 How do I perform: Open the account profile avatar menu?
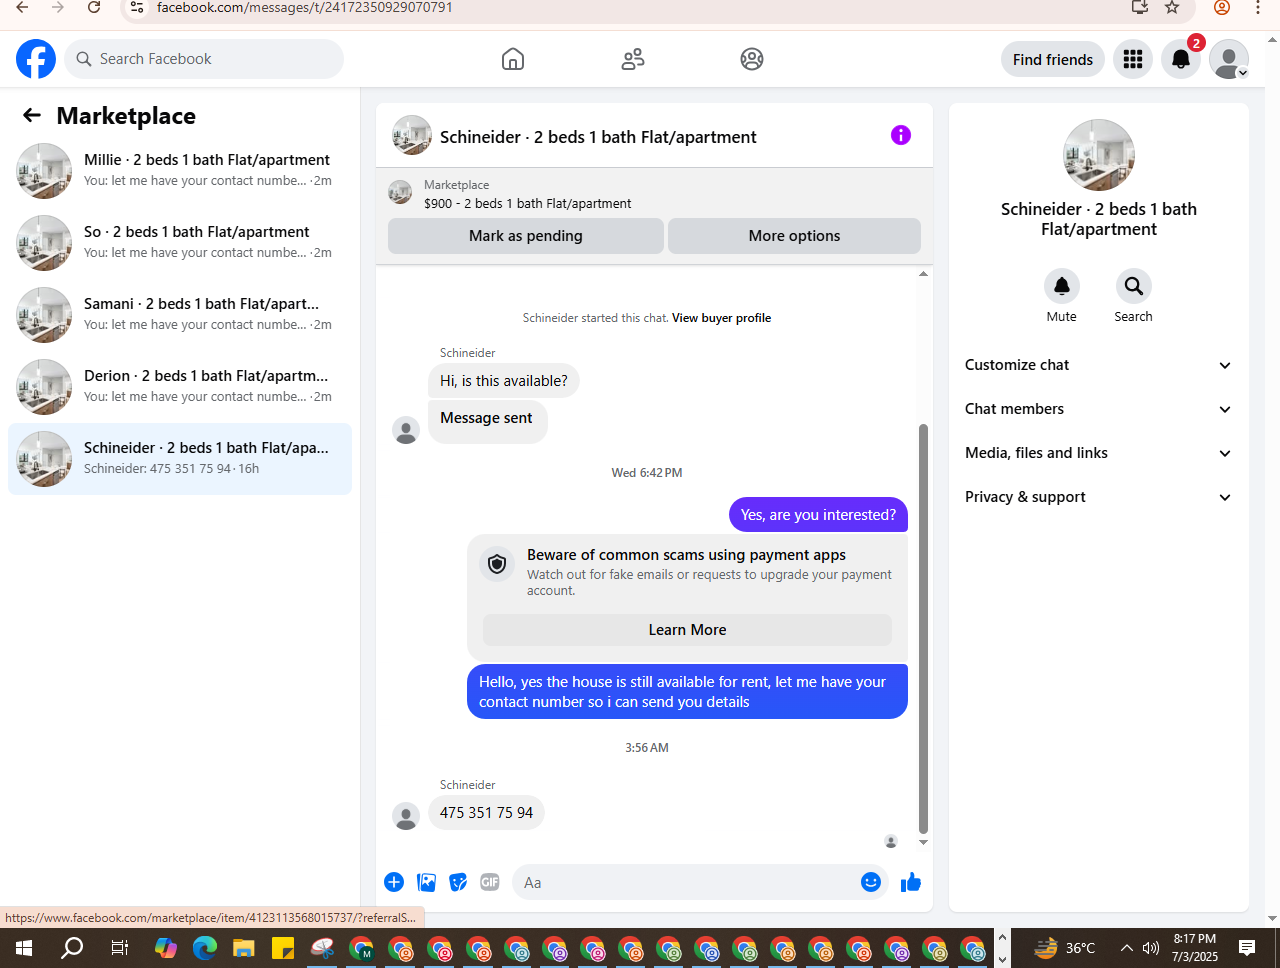tap(1229, 59)
